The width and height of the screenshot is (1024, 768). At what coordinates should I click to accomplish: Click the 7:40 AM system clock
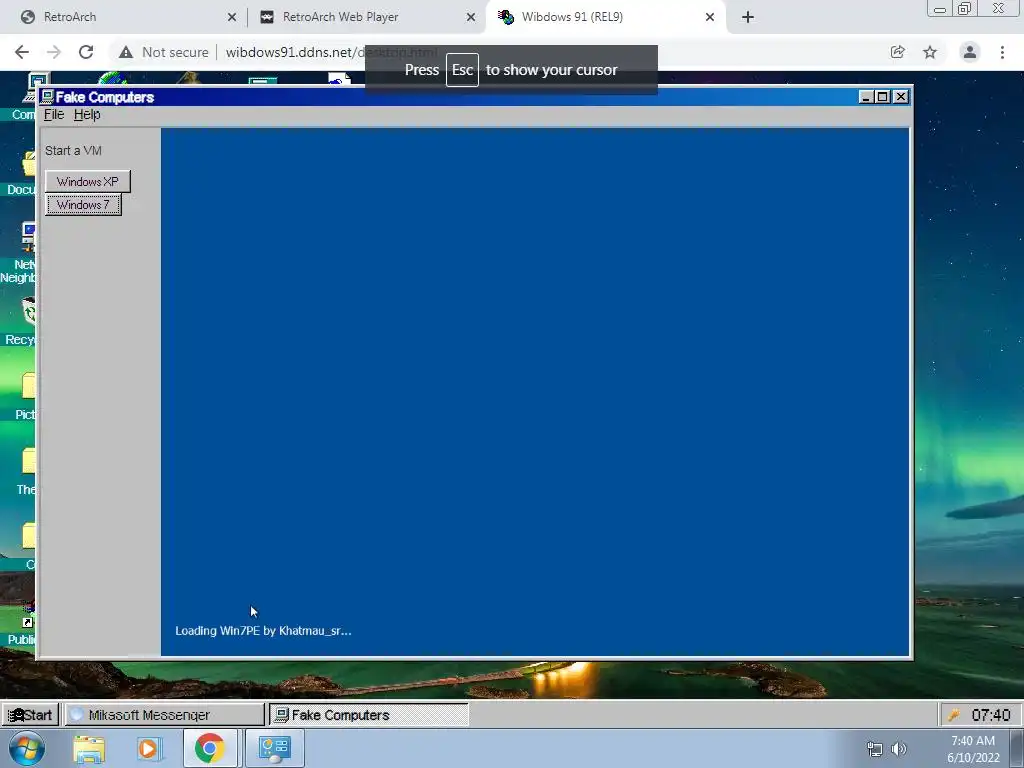click(973, 749)
